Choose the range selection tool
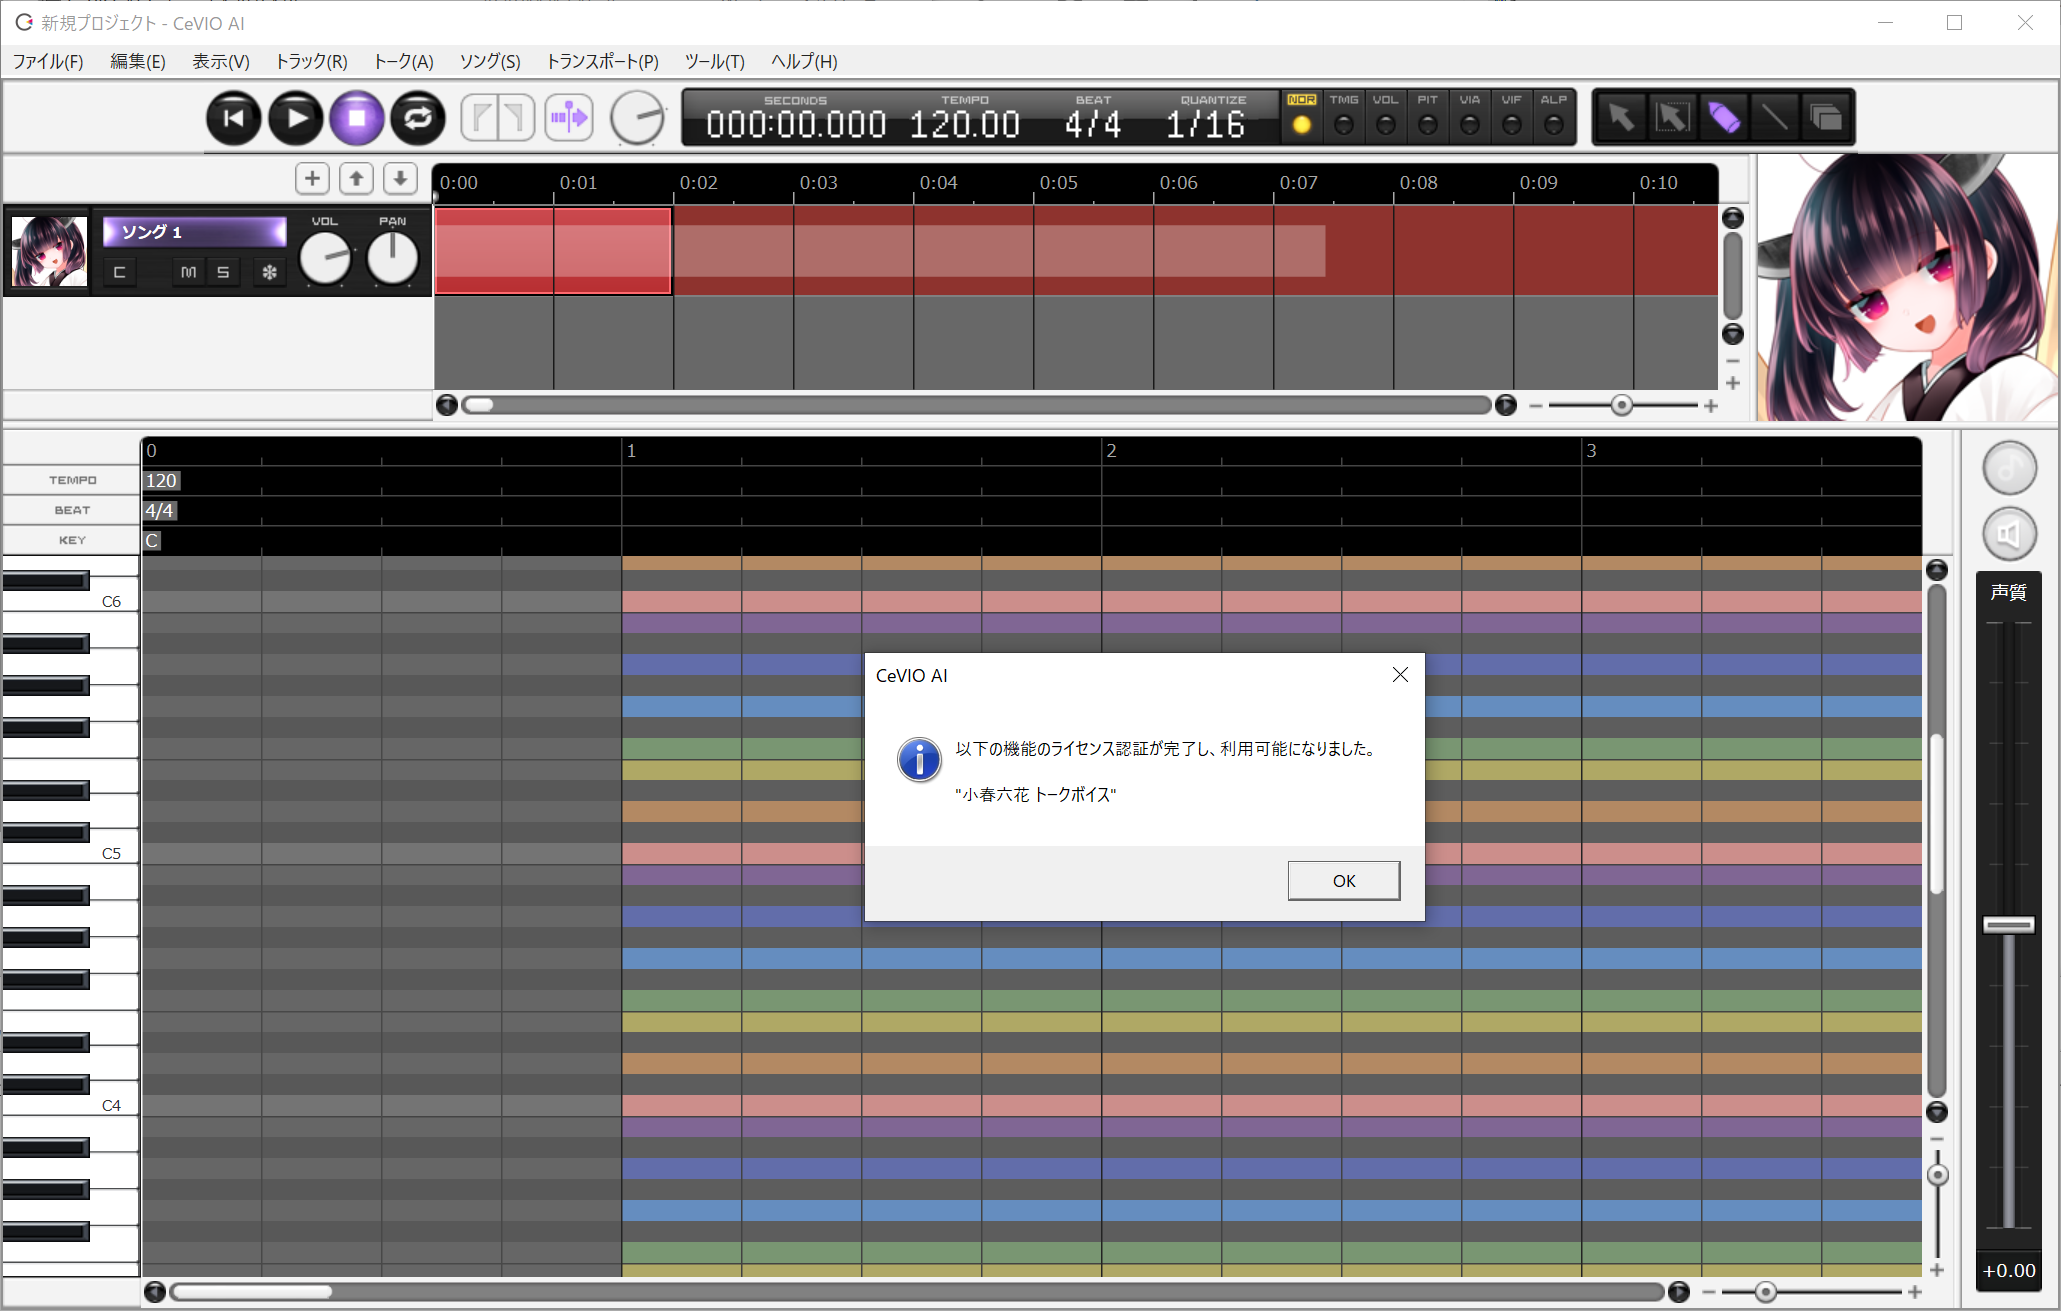2061x1311 pixels. (1672, 117)
